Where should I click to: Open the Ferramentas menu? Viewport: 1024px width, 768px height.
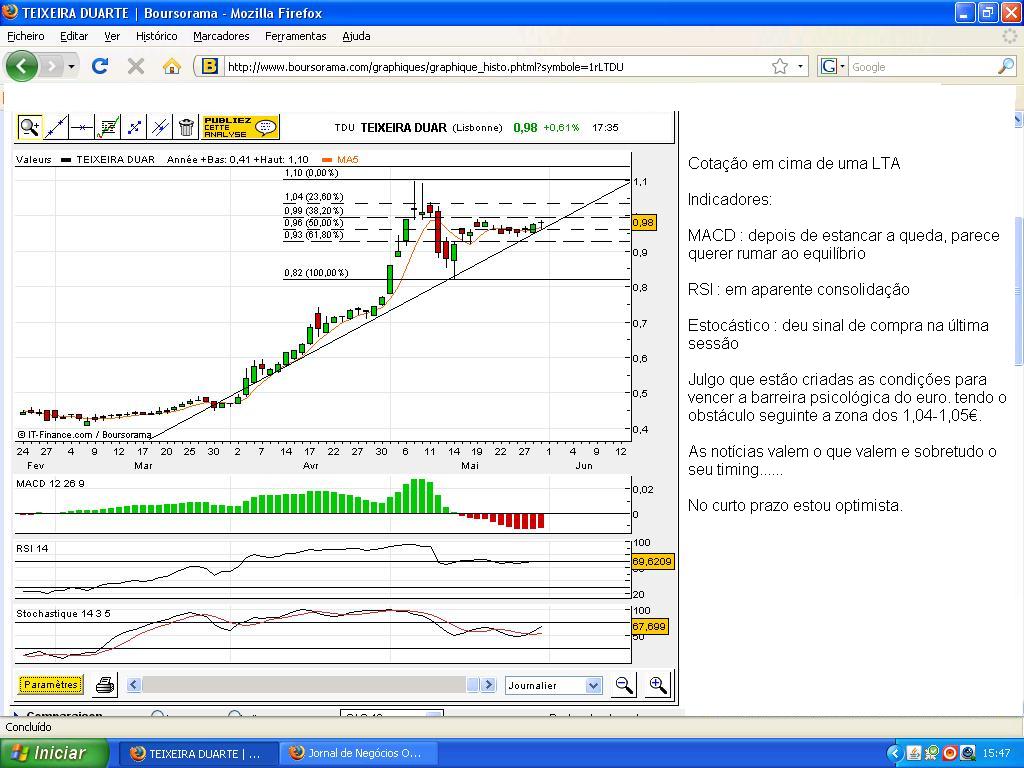[296, 37]
